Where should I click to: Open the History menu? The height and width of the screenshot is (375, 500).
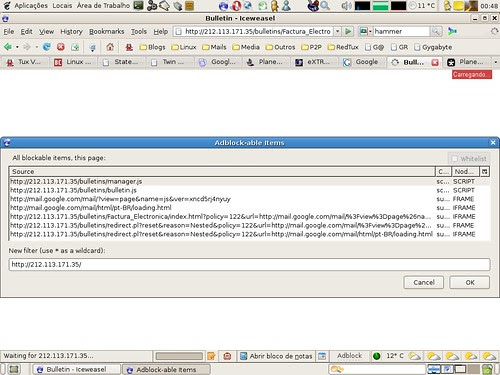pyautogui.click(x=71, y=32)
